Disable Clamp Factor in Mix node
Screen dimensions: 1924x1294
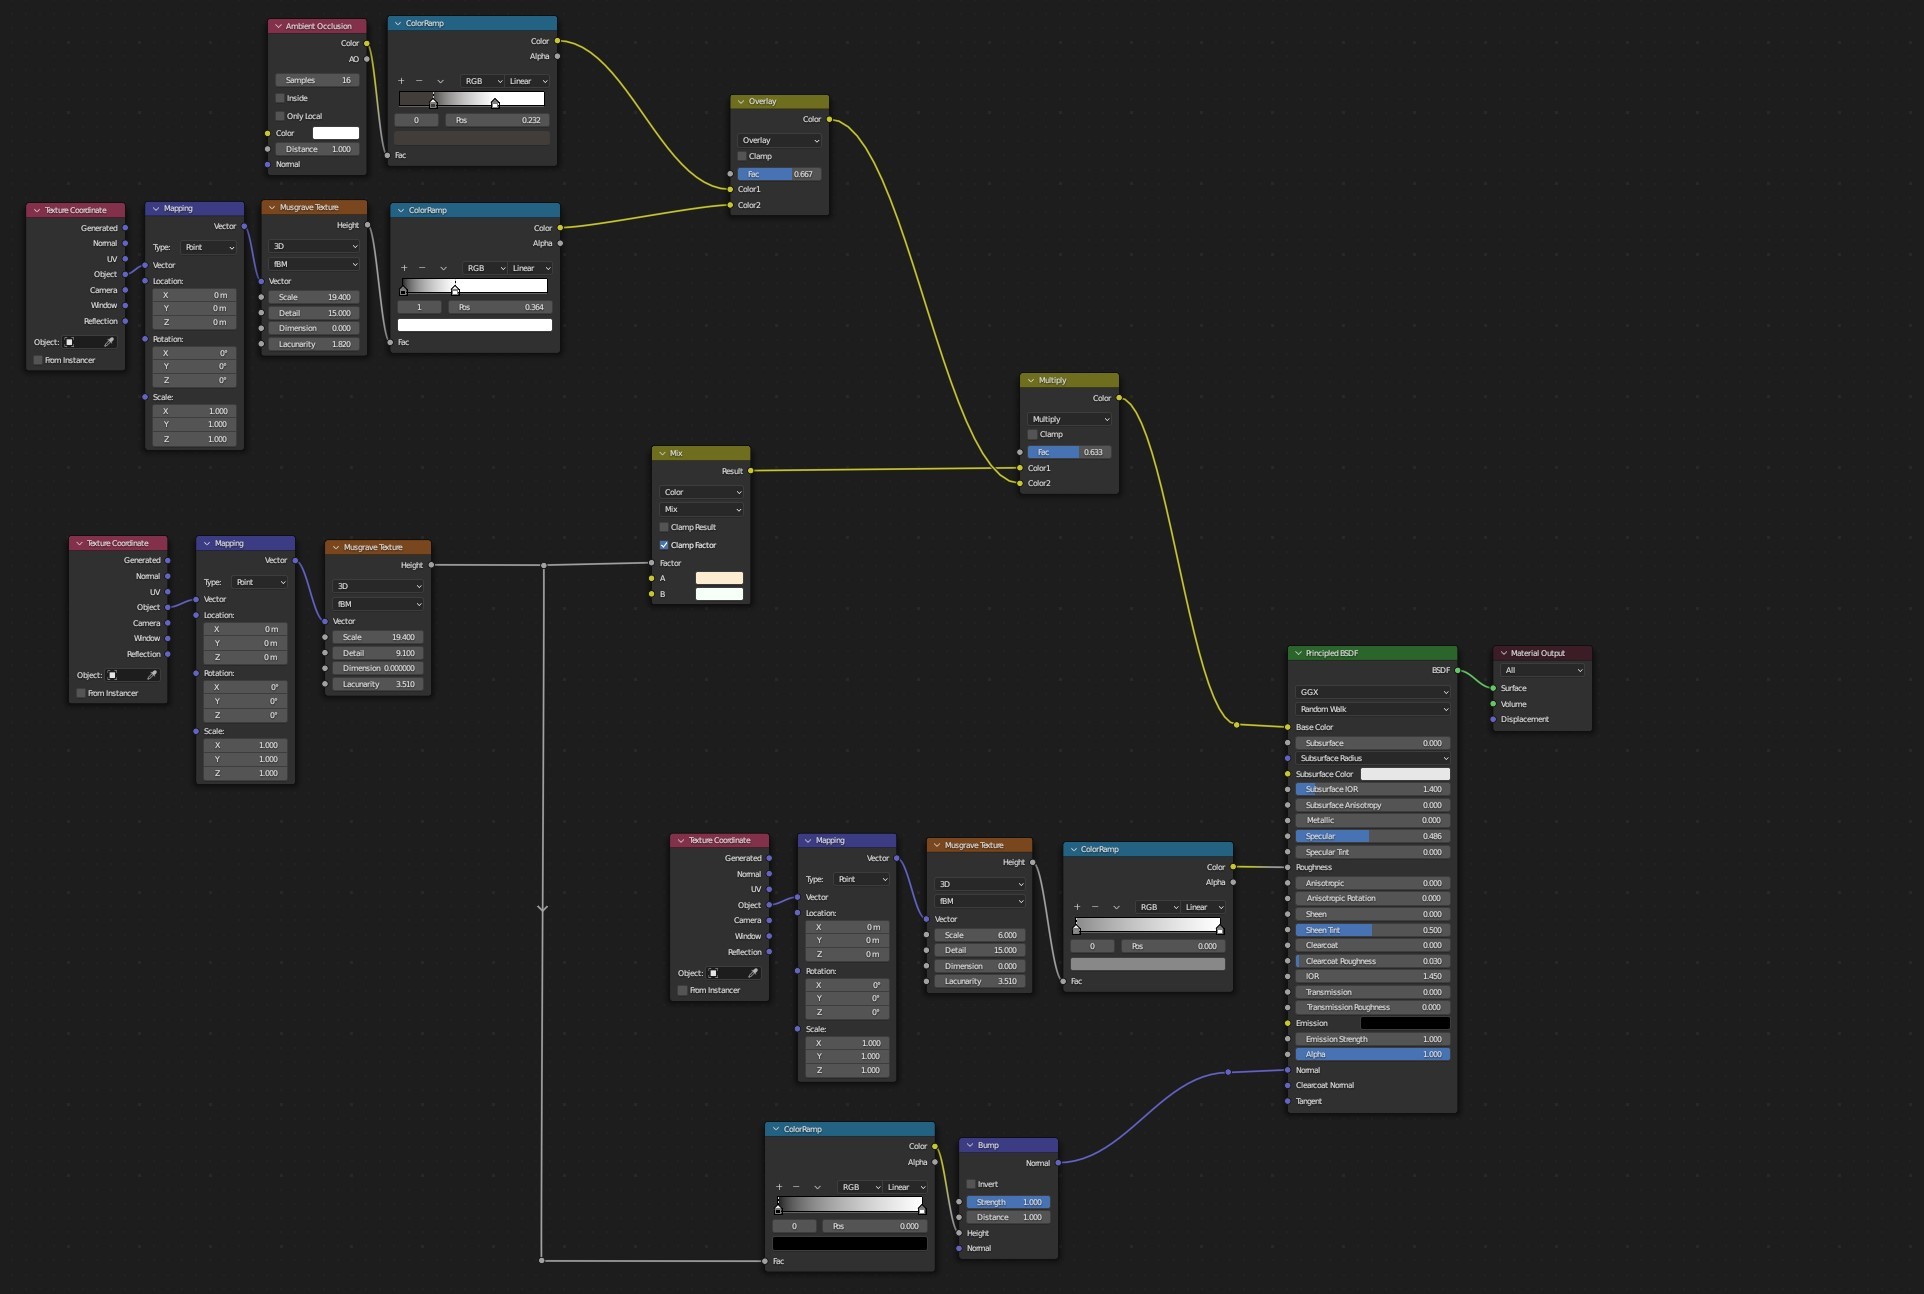pyautogui.click(x=664, y=545)
